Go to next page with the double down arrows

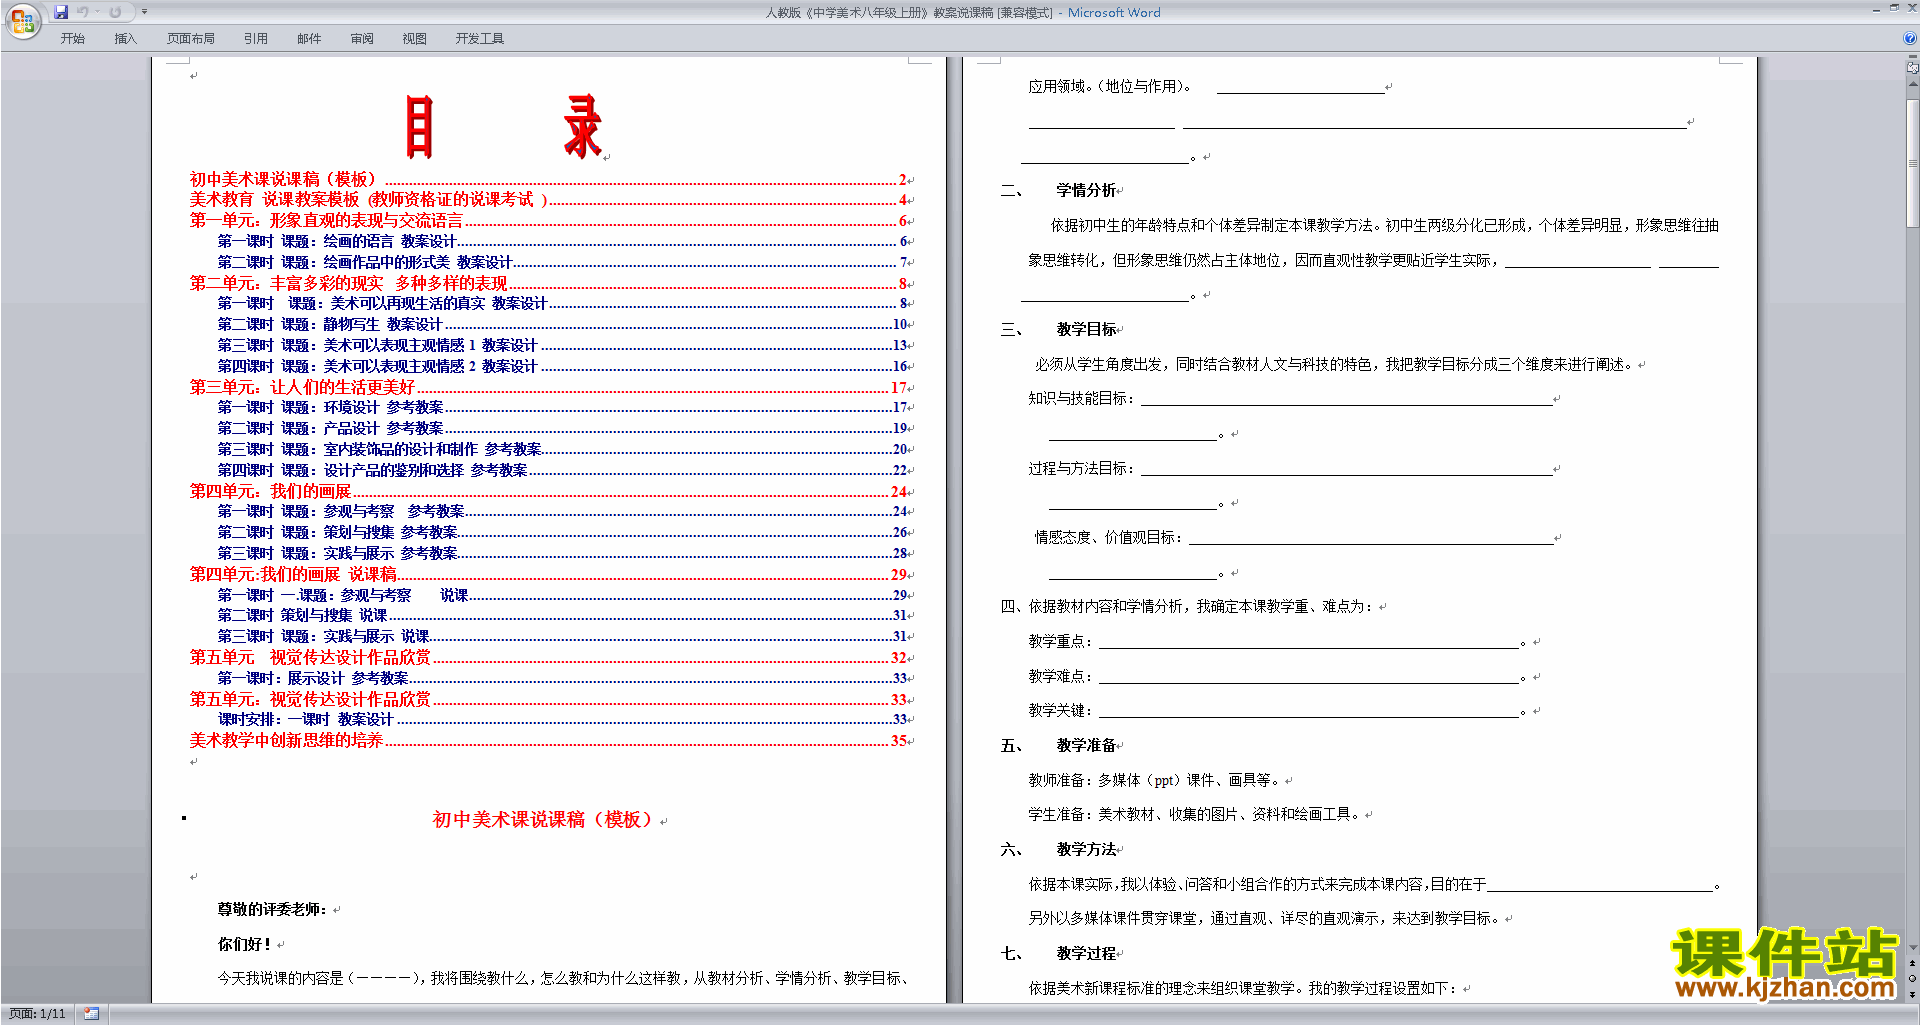point(1912,993)
